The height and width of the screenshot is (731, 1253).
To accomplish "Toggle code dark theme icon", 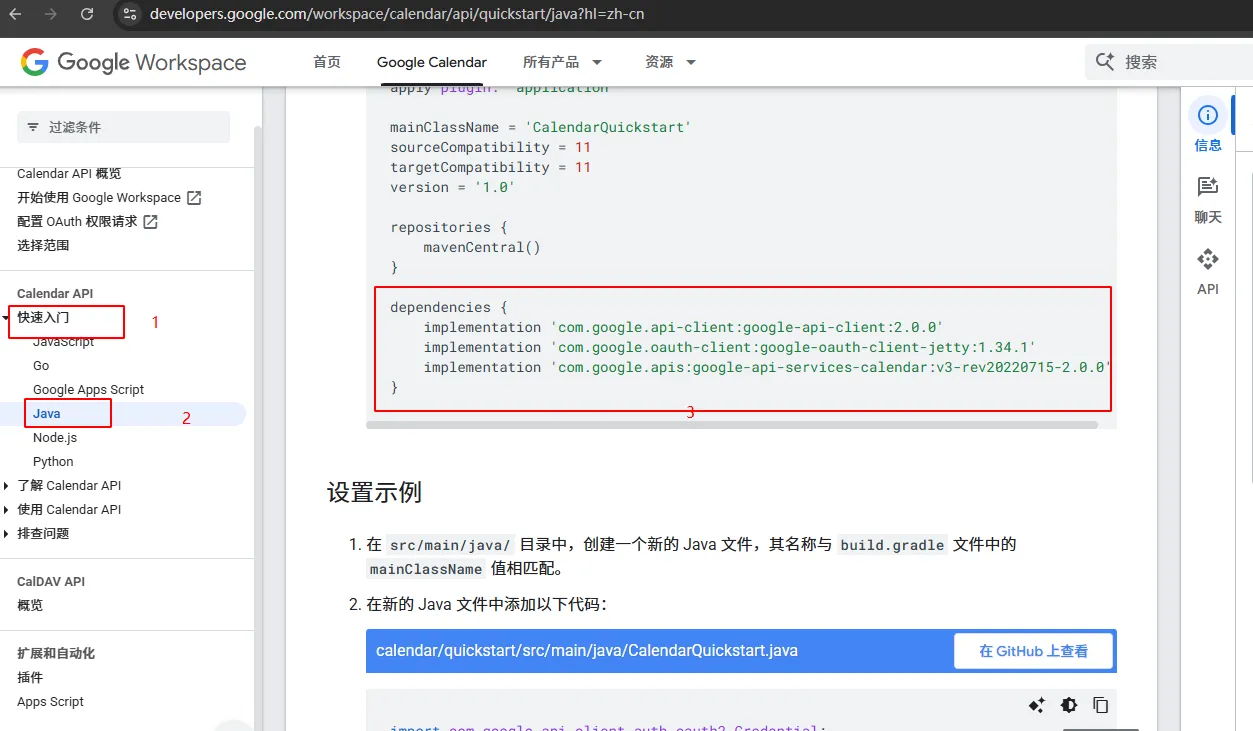I will tap(1069, 705).
